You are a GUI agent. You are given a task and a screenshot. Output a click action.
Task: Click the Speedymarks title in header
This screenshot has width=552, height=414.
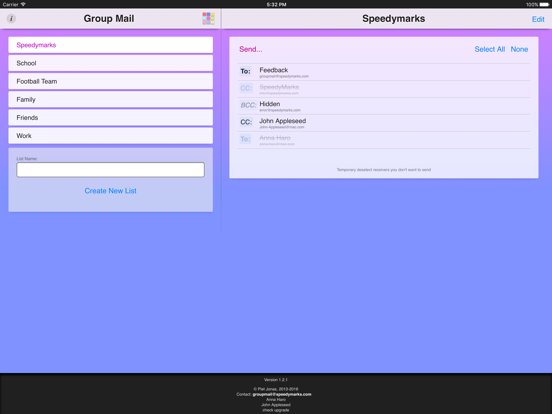point(394,19)
